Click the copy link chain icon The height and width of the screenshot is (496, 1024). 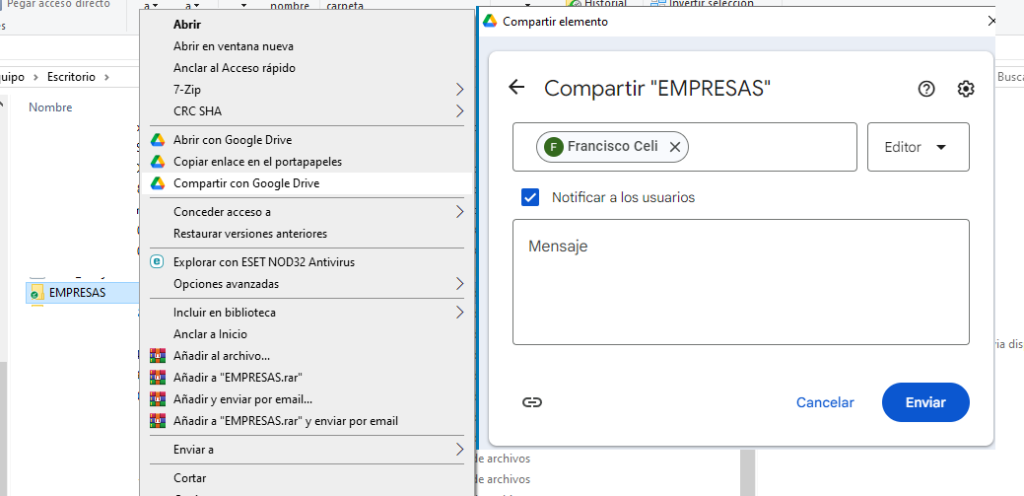click(532, 402)
